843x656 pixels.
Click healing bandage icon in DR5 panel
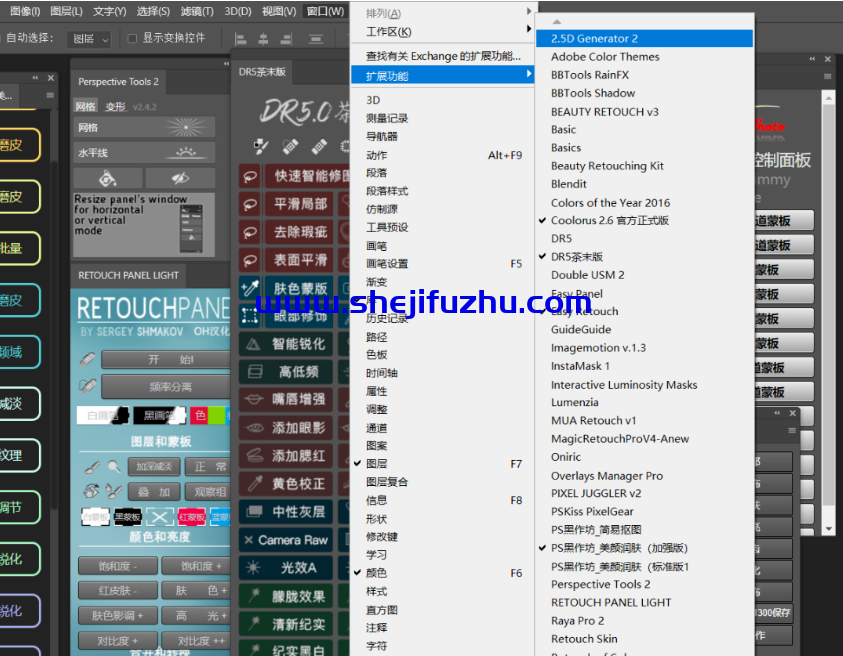pos(290,146)
